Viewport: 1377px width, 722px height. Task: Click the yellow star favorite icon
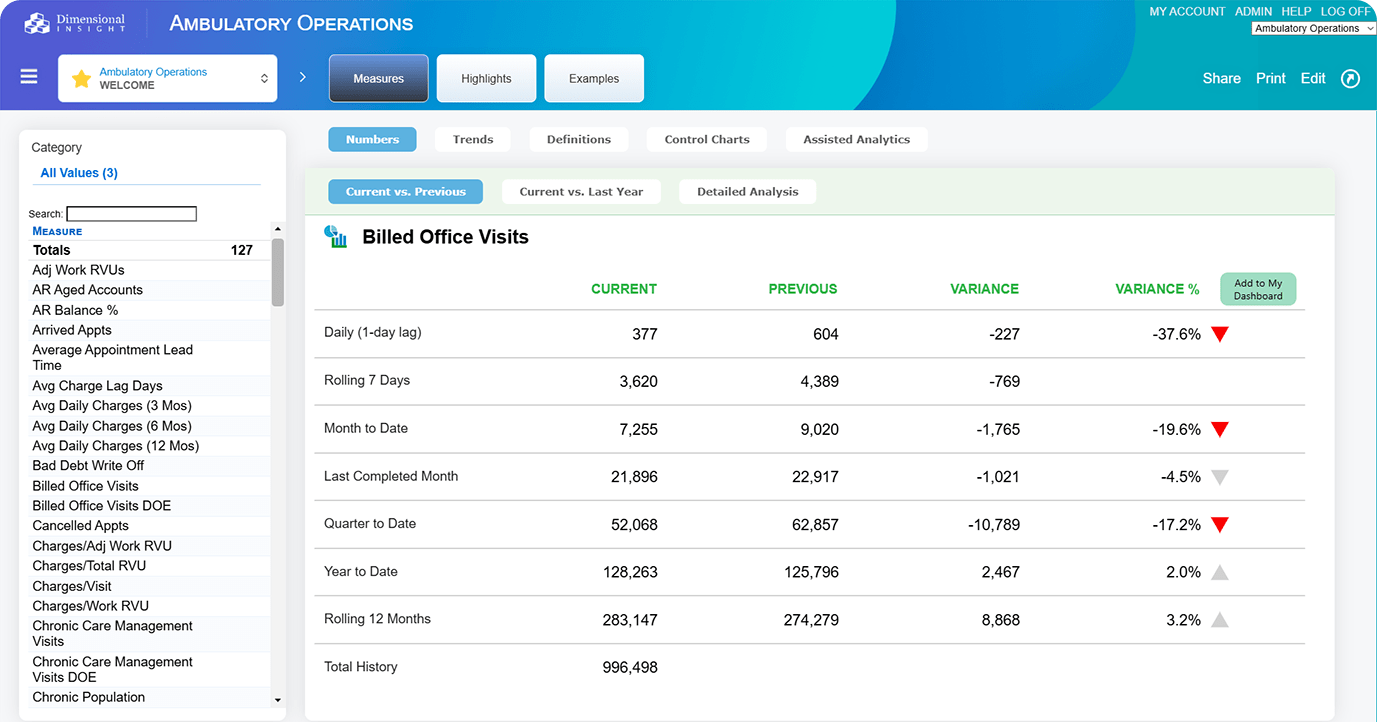81,79
